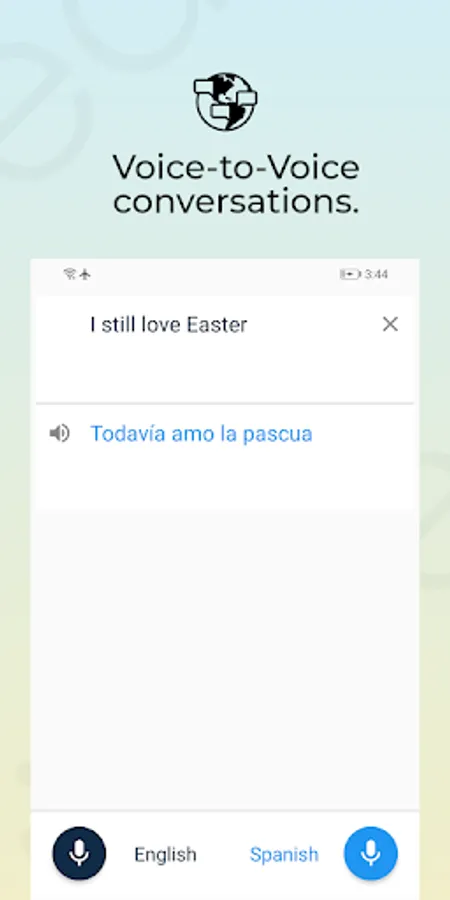Open the Spanish target language selector
450x900 pixels.
pos(284,855)
